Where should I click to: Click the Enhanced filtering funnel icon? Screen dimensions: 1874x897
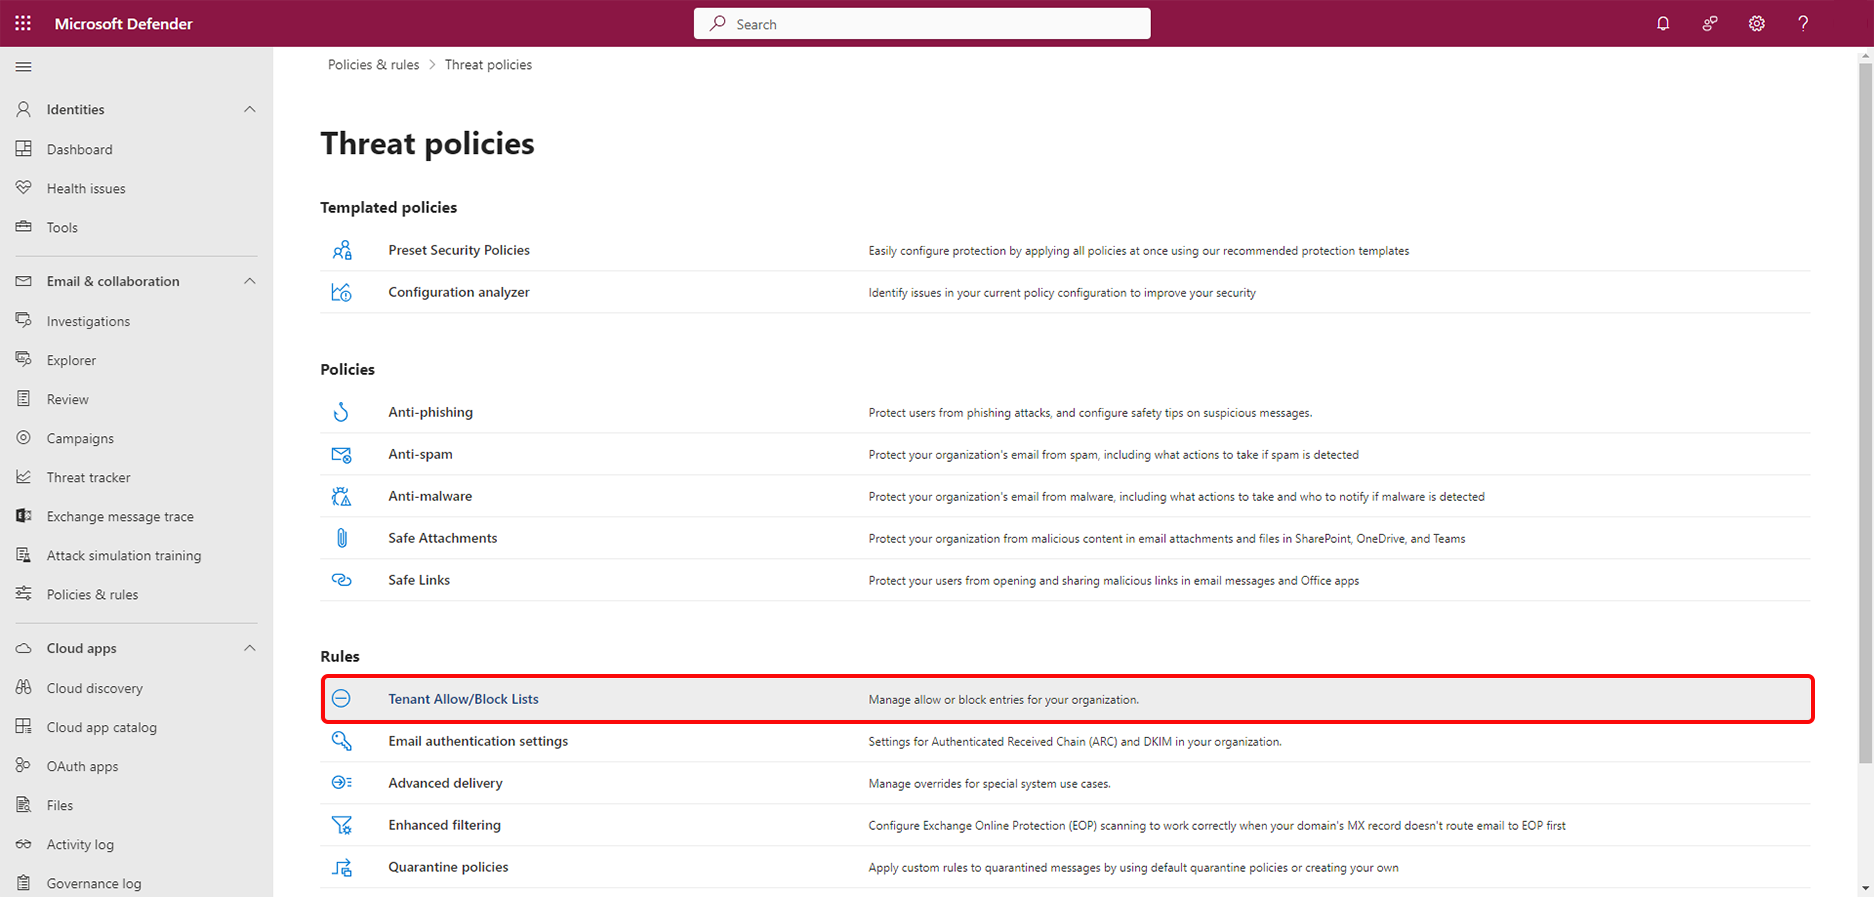(341, 825)
